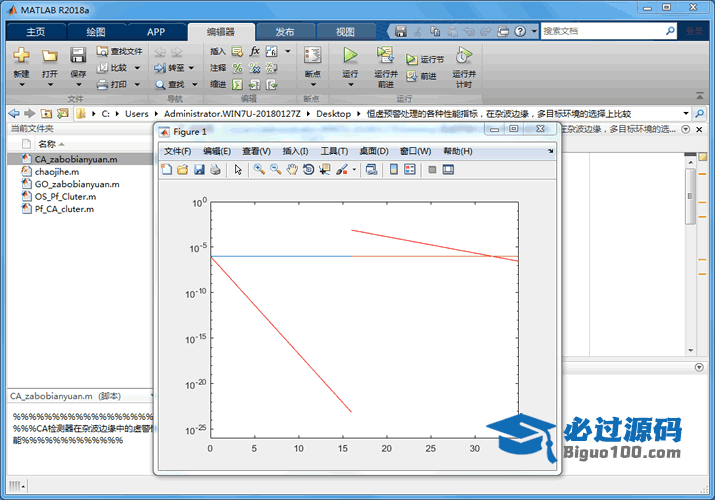Click the Desktop path segment
Screen dimensions: 715x500
point(333,114)
